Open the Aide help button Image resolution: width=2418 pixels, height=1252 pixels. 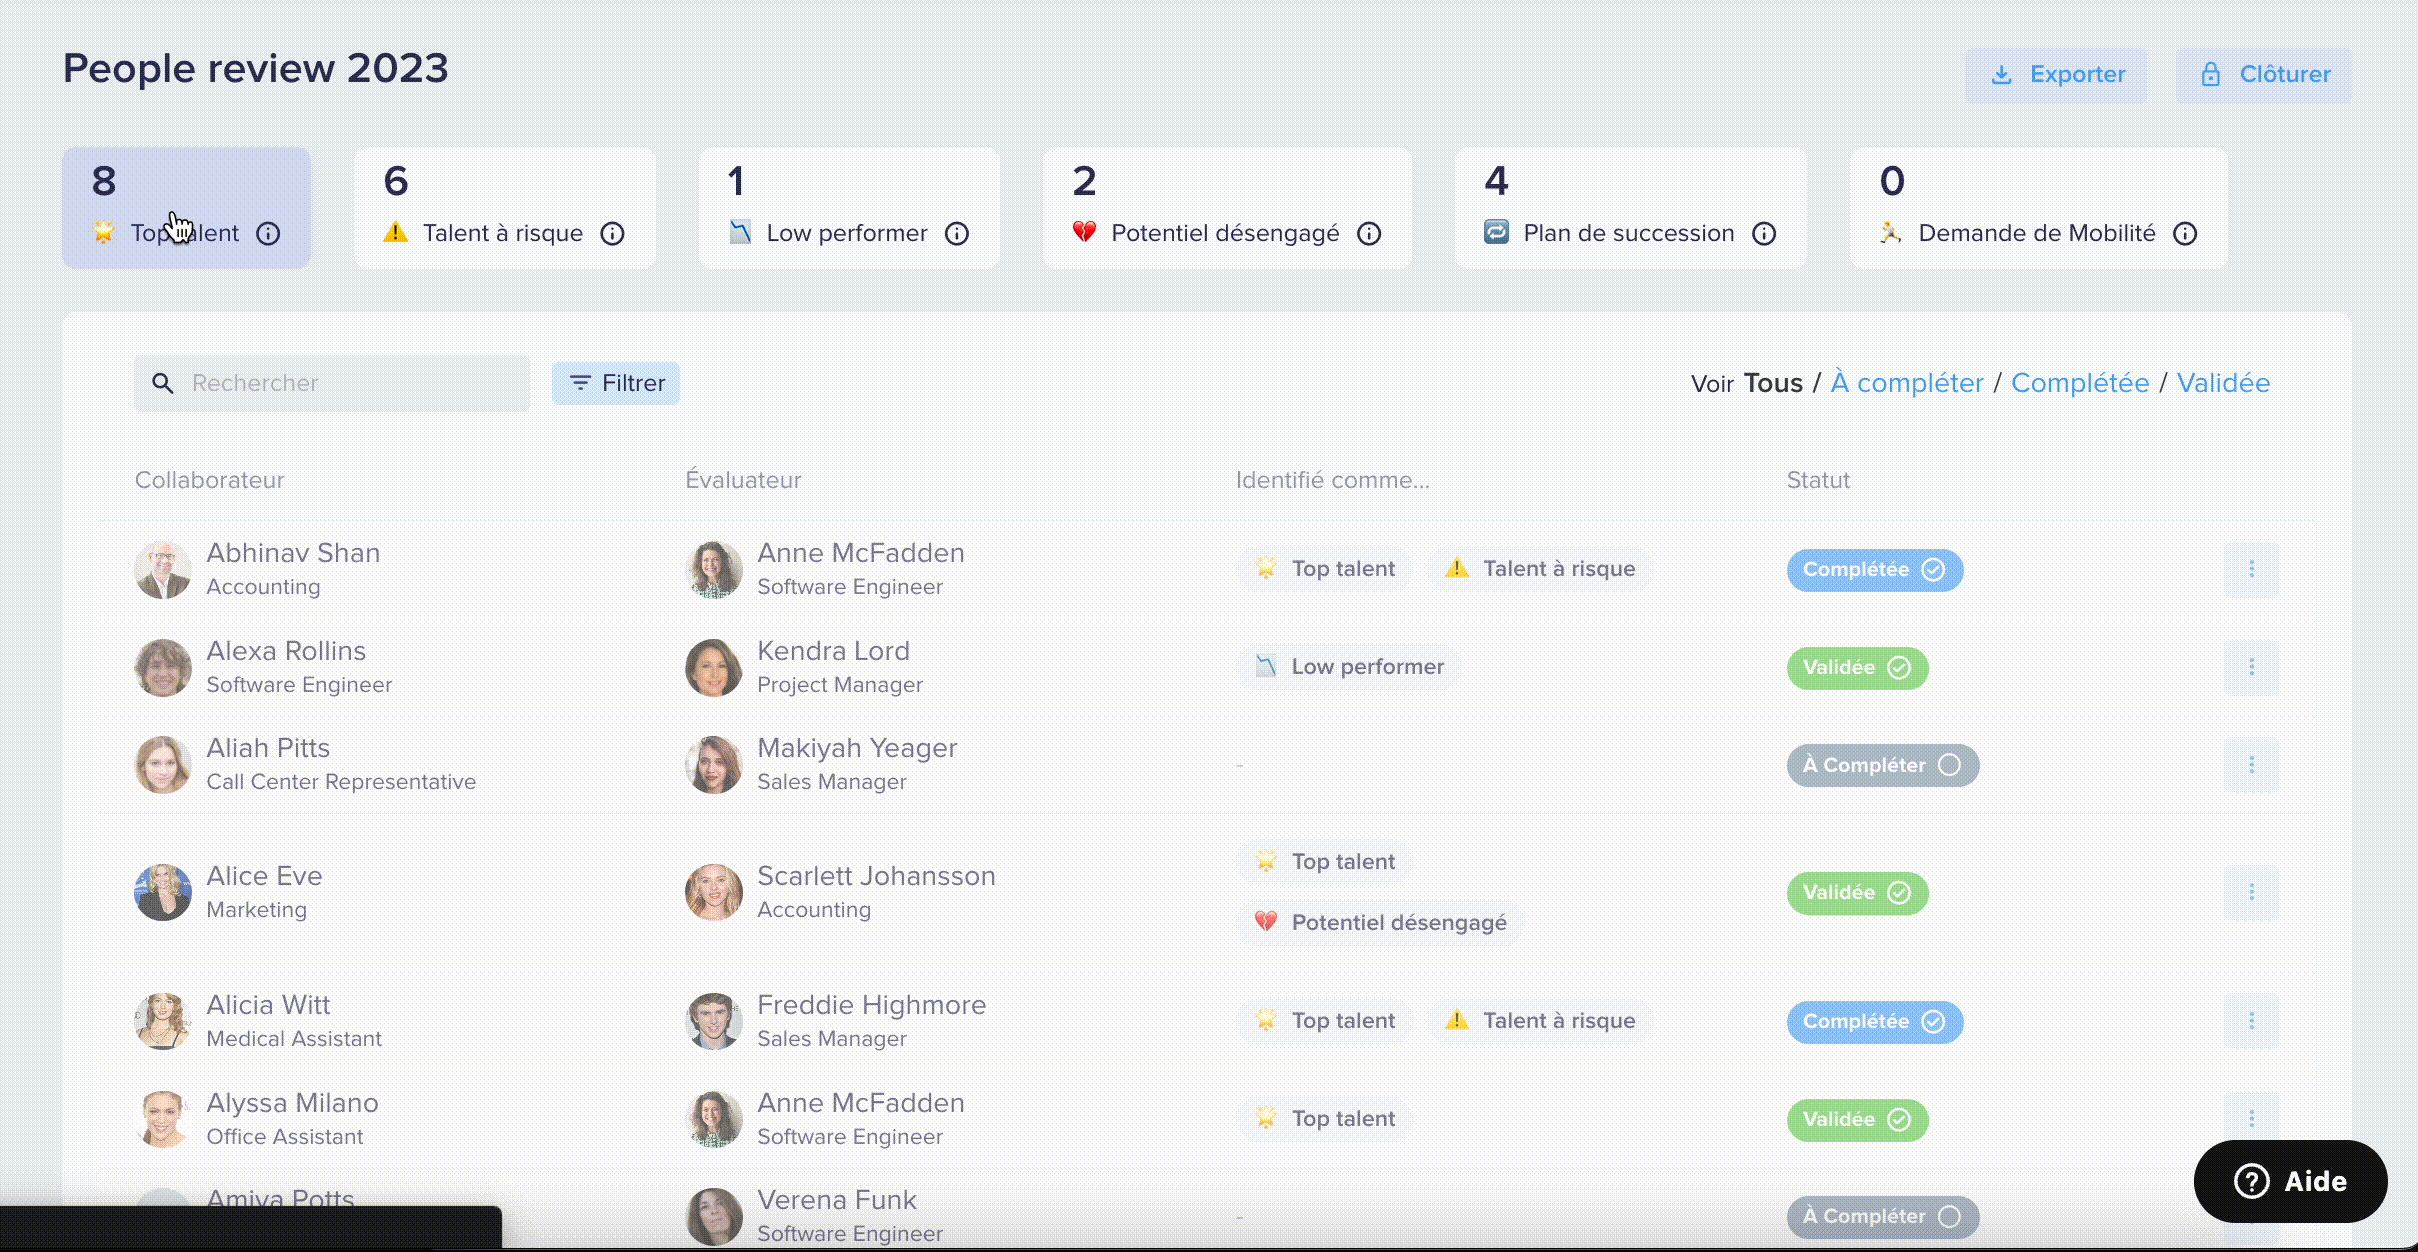(2291, 1181)
